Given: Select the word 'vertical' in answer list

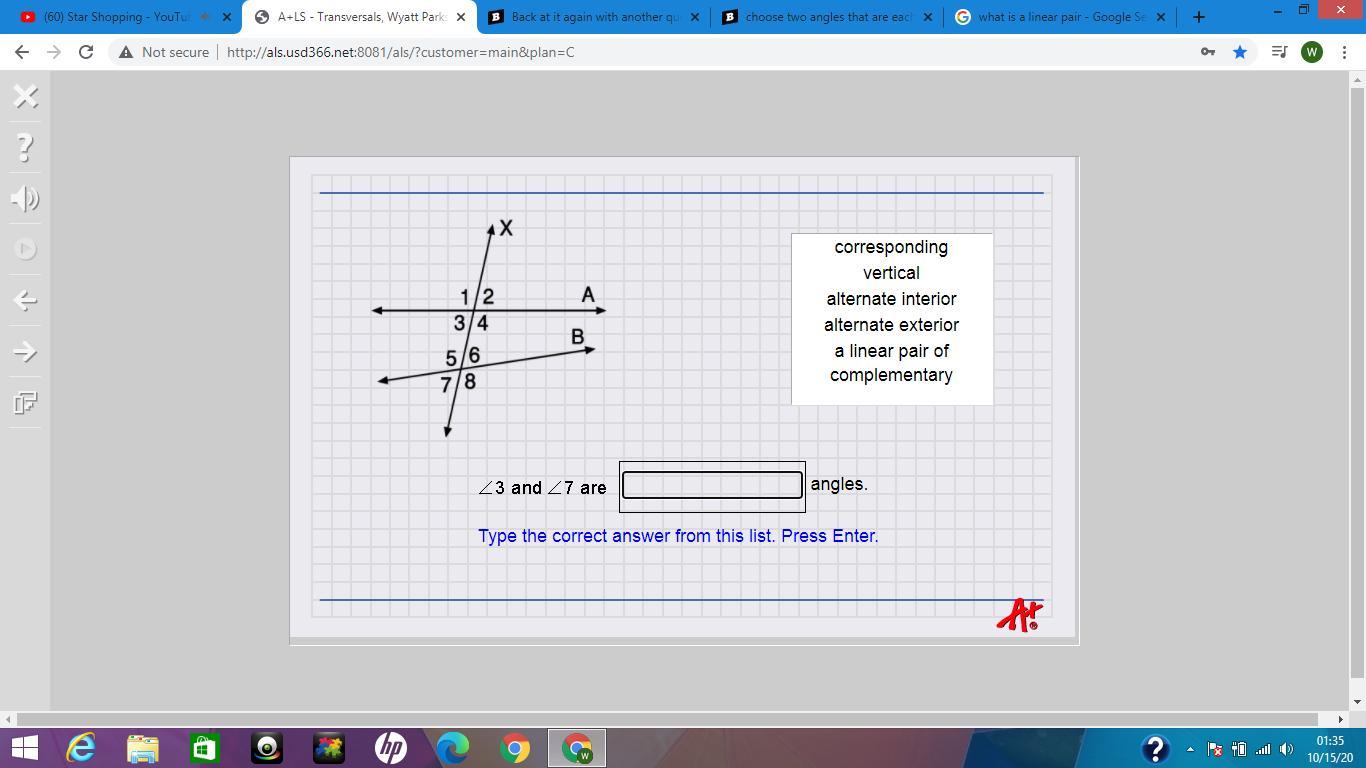Looking at the screenshot, I should pyautogui.click(x=891, y=273).
